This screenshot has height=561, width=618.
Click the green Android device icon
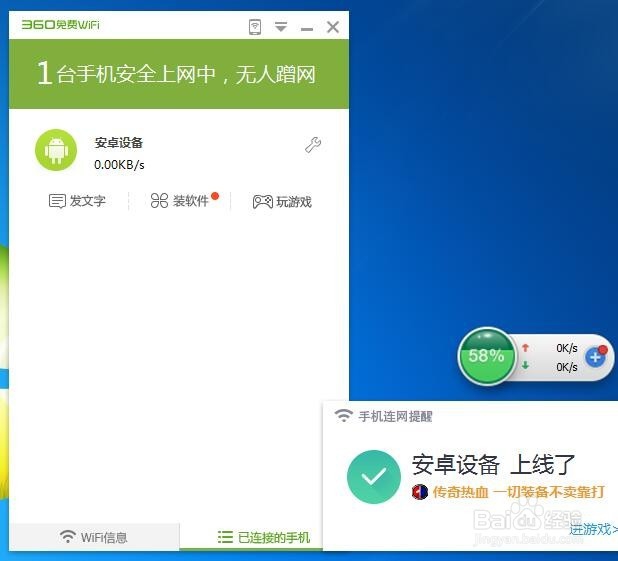(56, 150)
